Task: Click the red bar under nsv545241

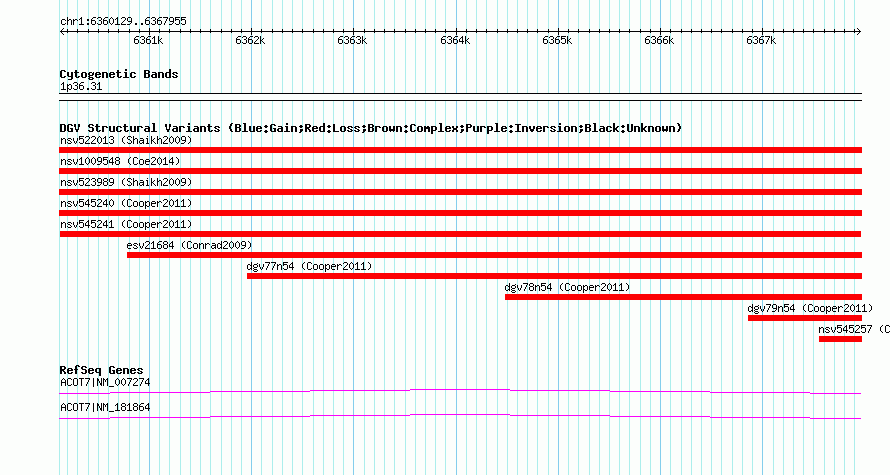Action: [460, 234]
